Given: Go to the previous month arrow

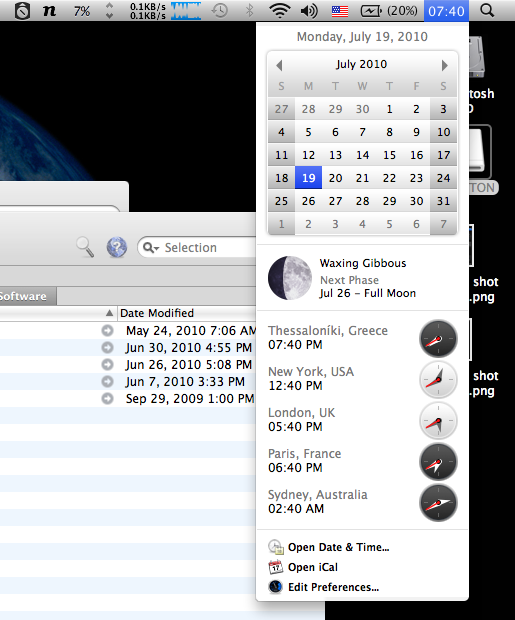Looking at the screenshot, I should (x=279, y=65).
